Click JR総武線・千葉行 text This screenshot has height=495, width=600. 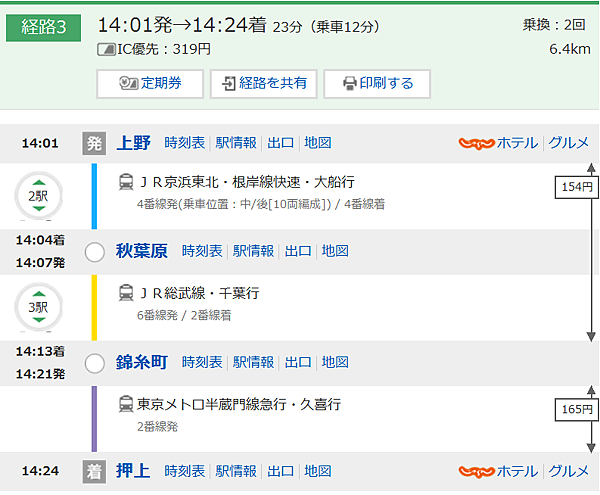coord(199,293)
